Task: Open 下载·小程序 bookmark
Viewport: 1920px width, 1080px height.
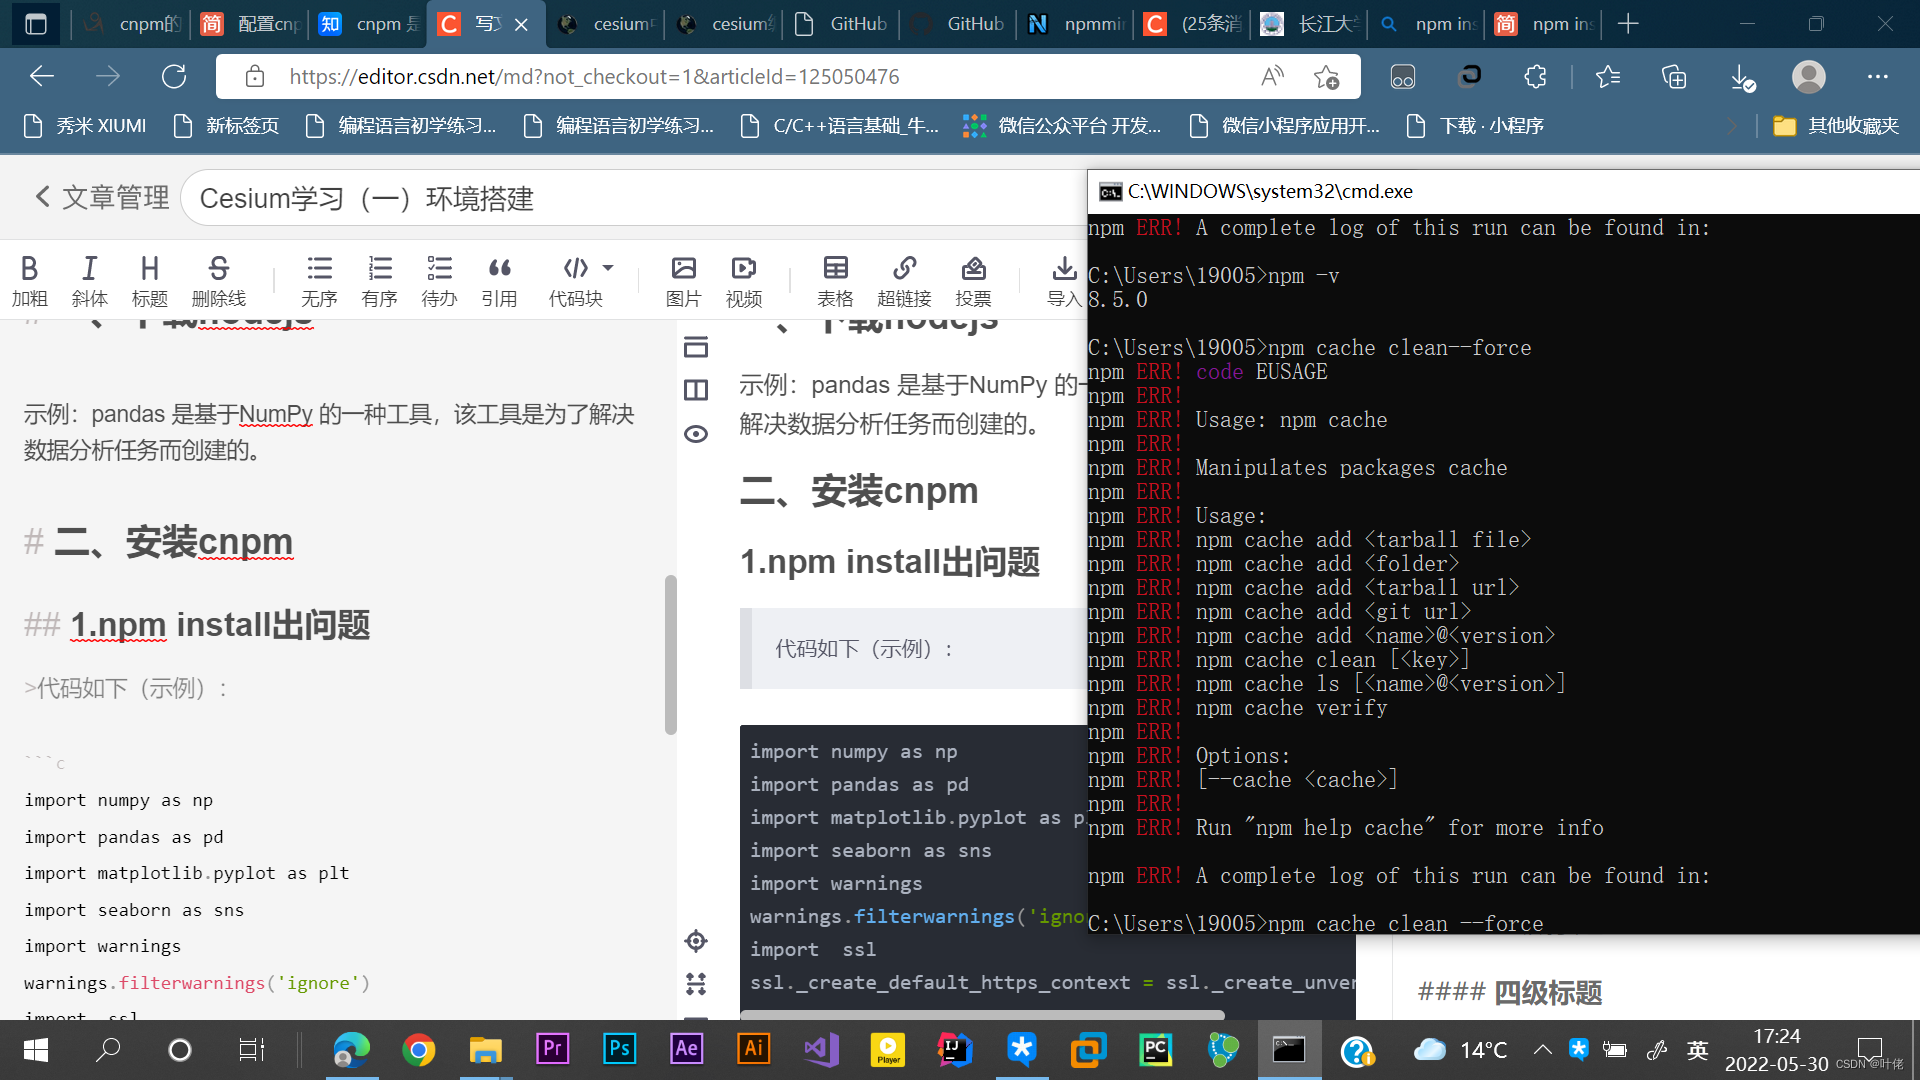Action: coord(1476,126)
